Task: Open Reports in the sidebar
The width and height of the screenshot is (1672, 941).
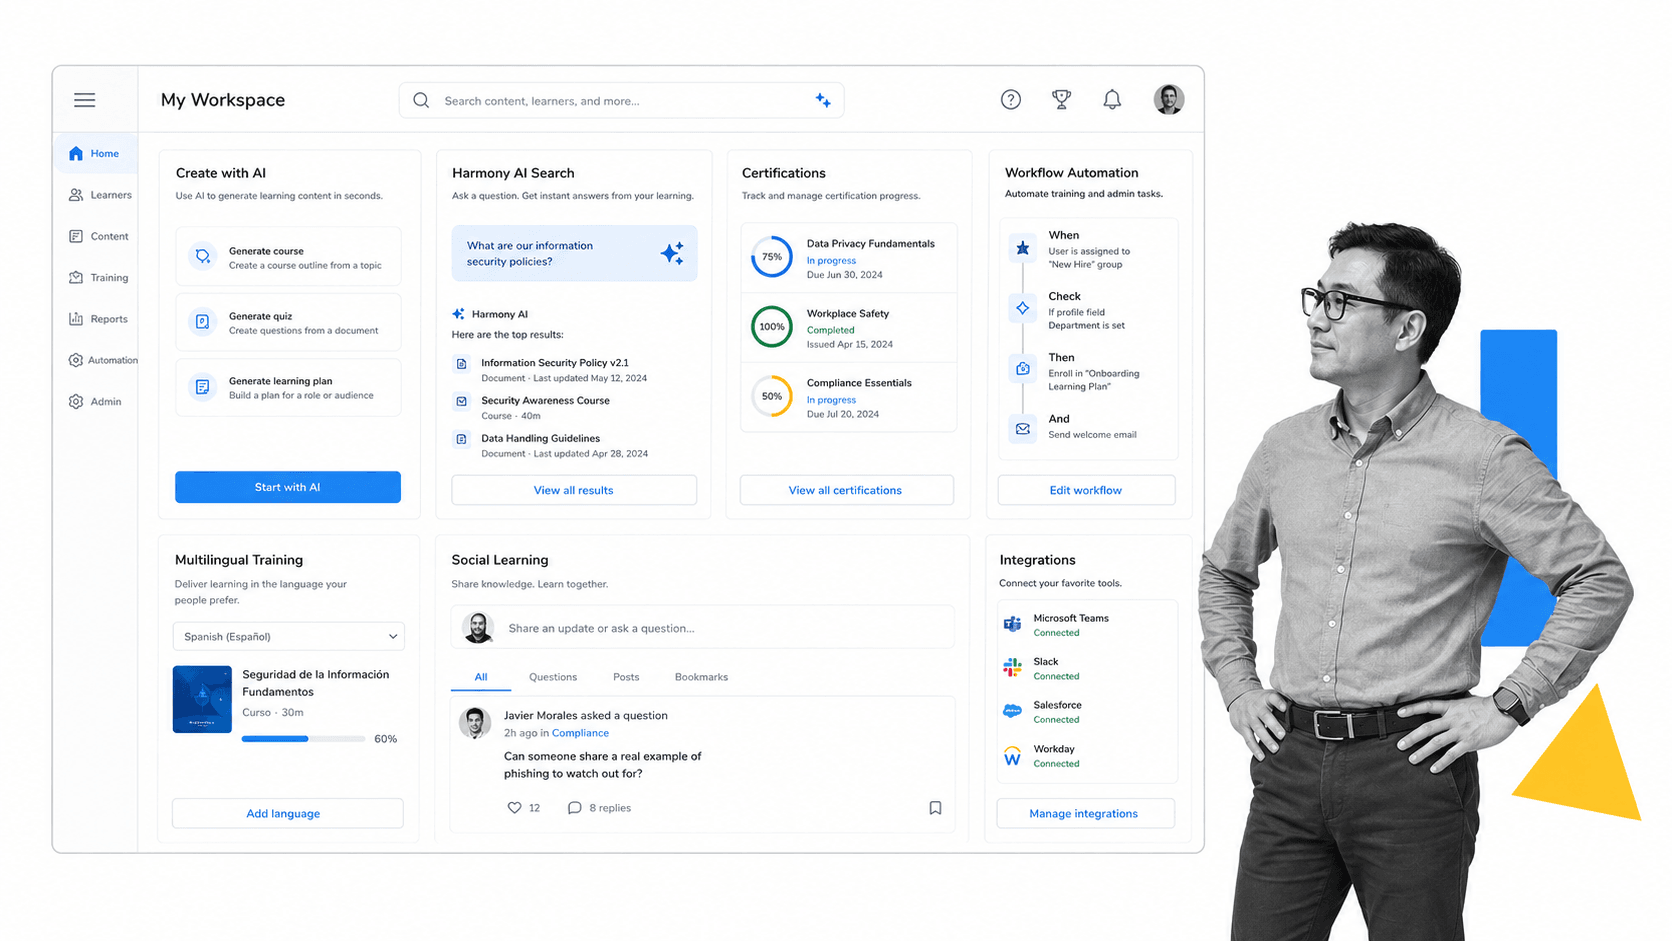Action: pyautogui.click(x=99, y=319)
